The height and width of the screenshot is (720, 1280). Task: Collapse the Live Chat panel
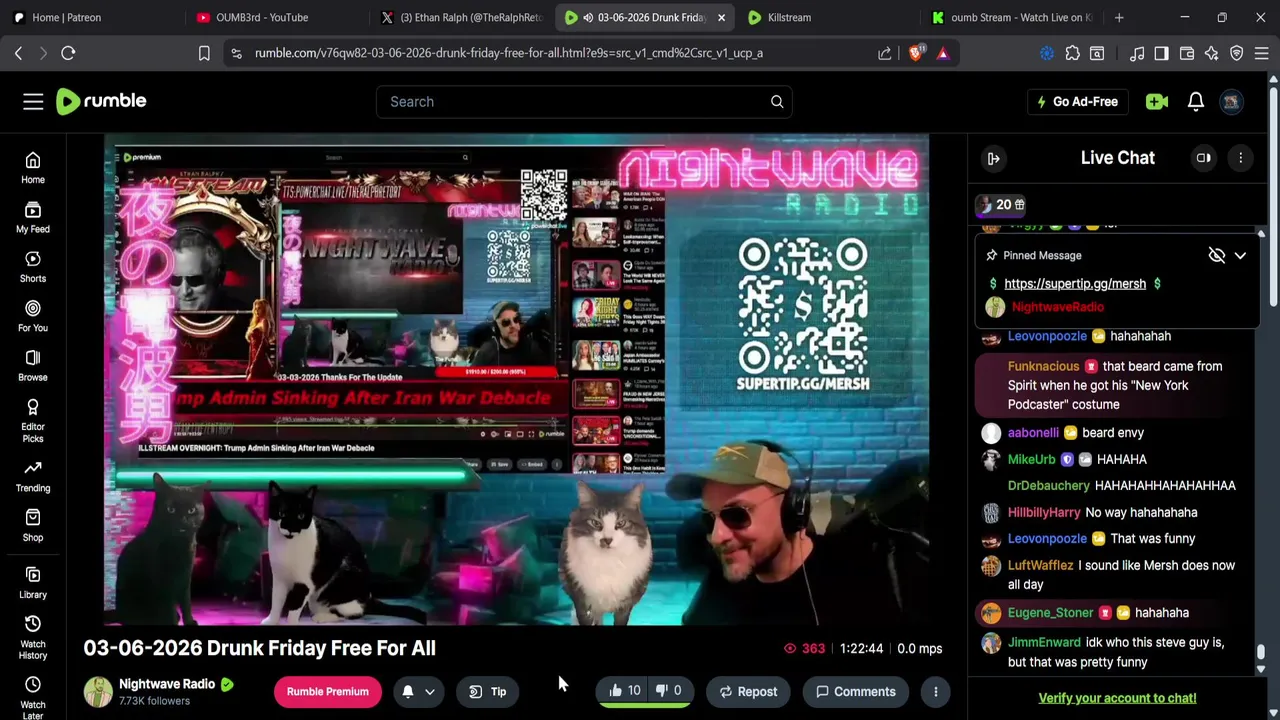[994, 158]
